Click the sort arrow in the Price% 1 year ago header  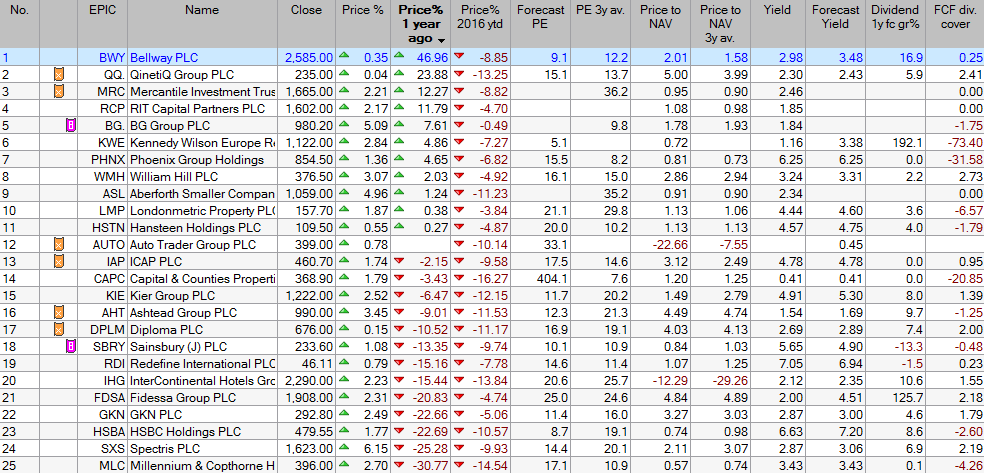tap(442, 40)
